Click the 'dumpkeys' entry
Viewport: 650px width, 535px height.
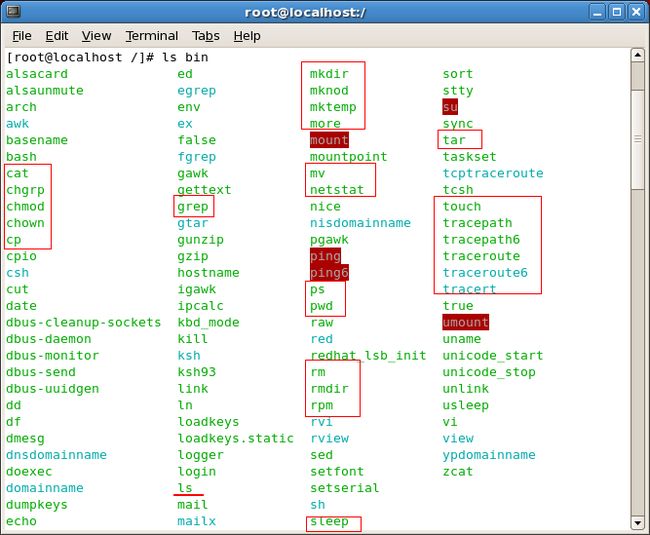37,505
